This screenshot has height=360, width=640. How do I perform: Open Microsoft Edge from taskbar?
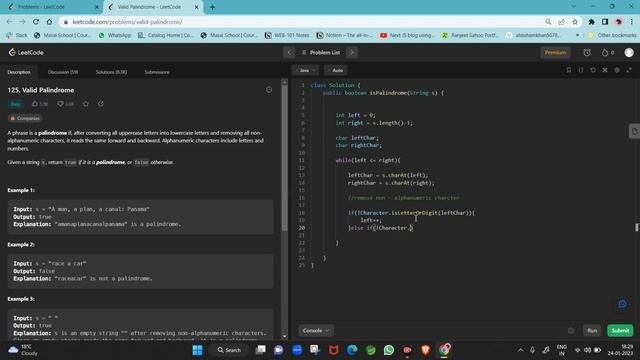pos(352,350)
